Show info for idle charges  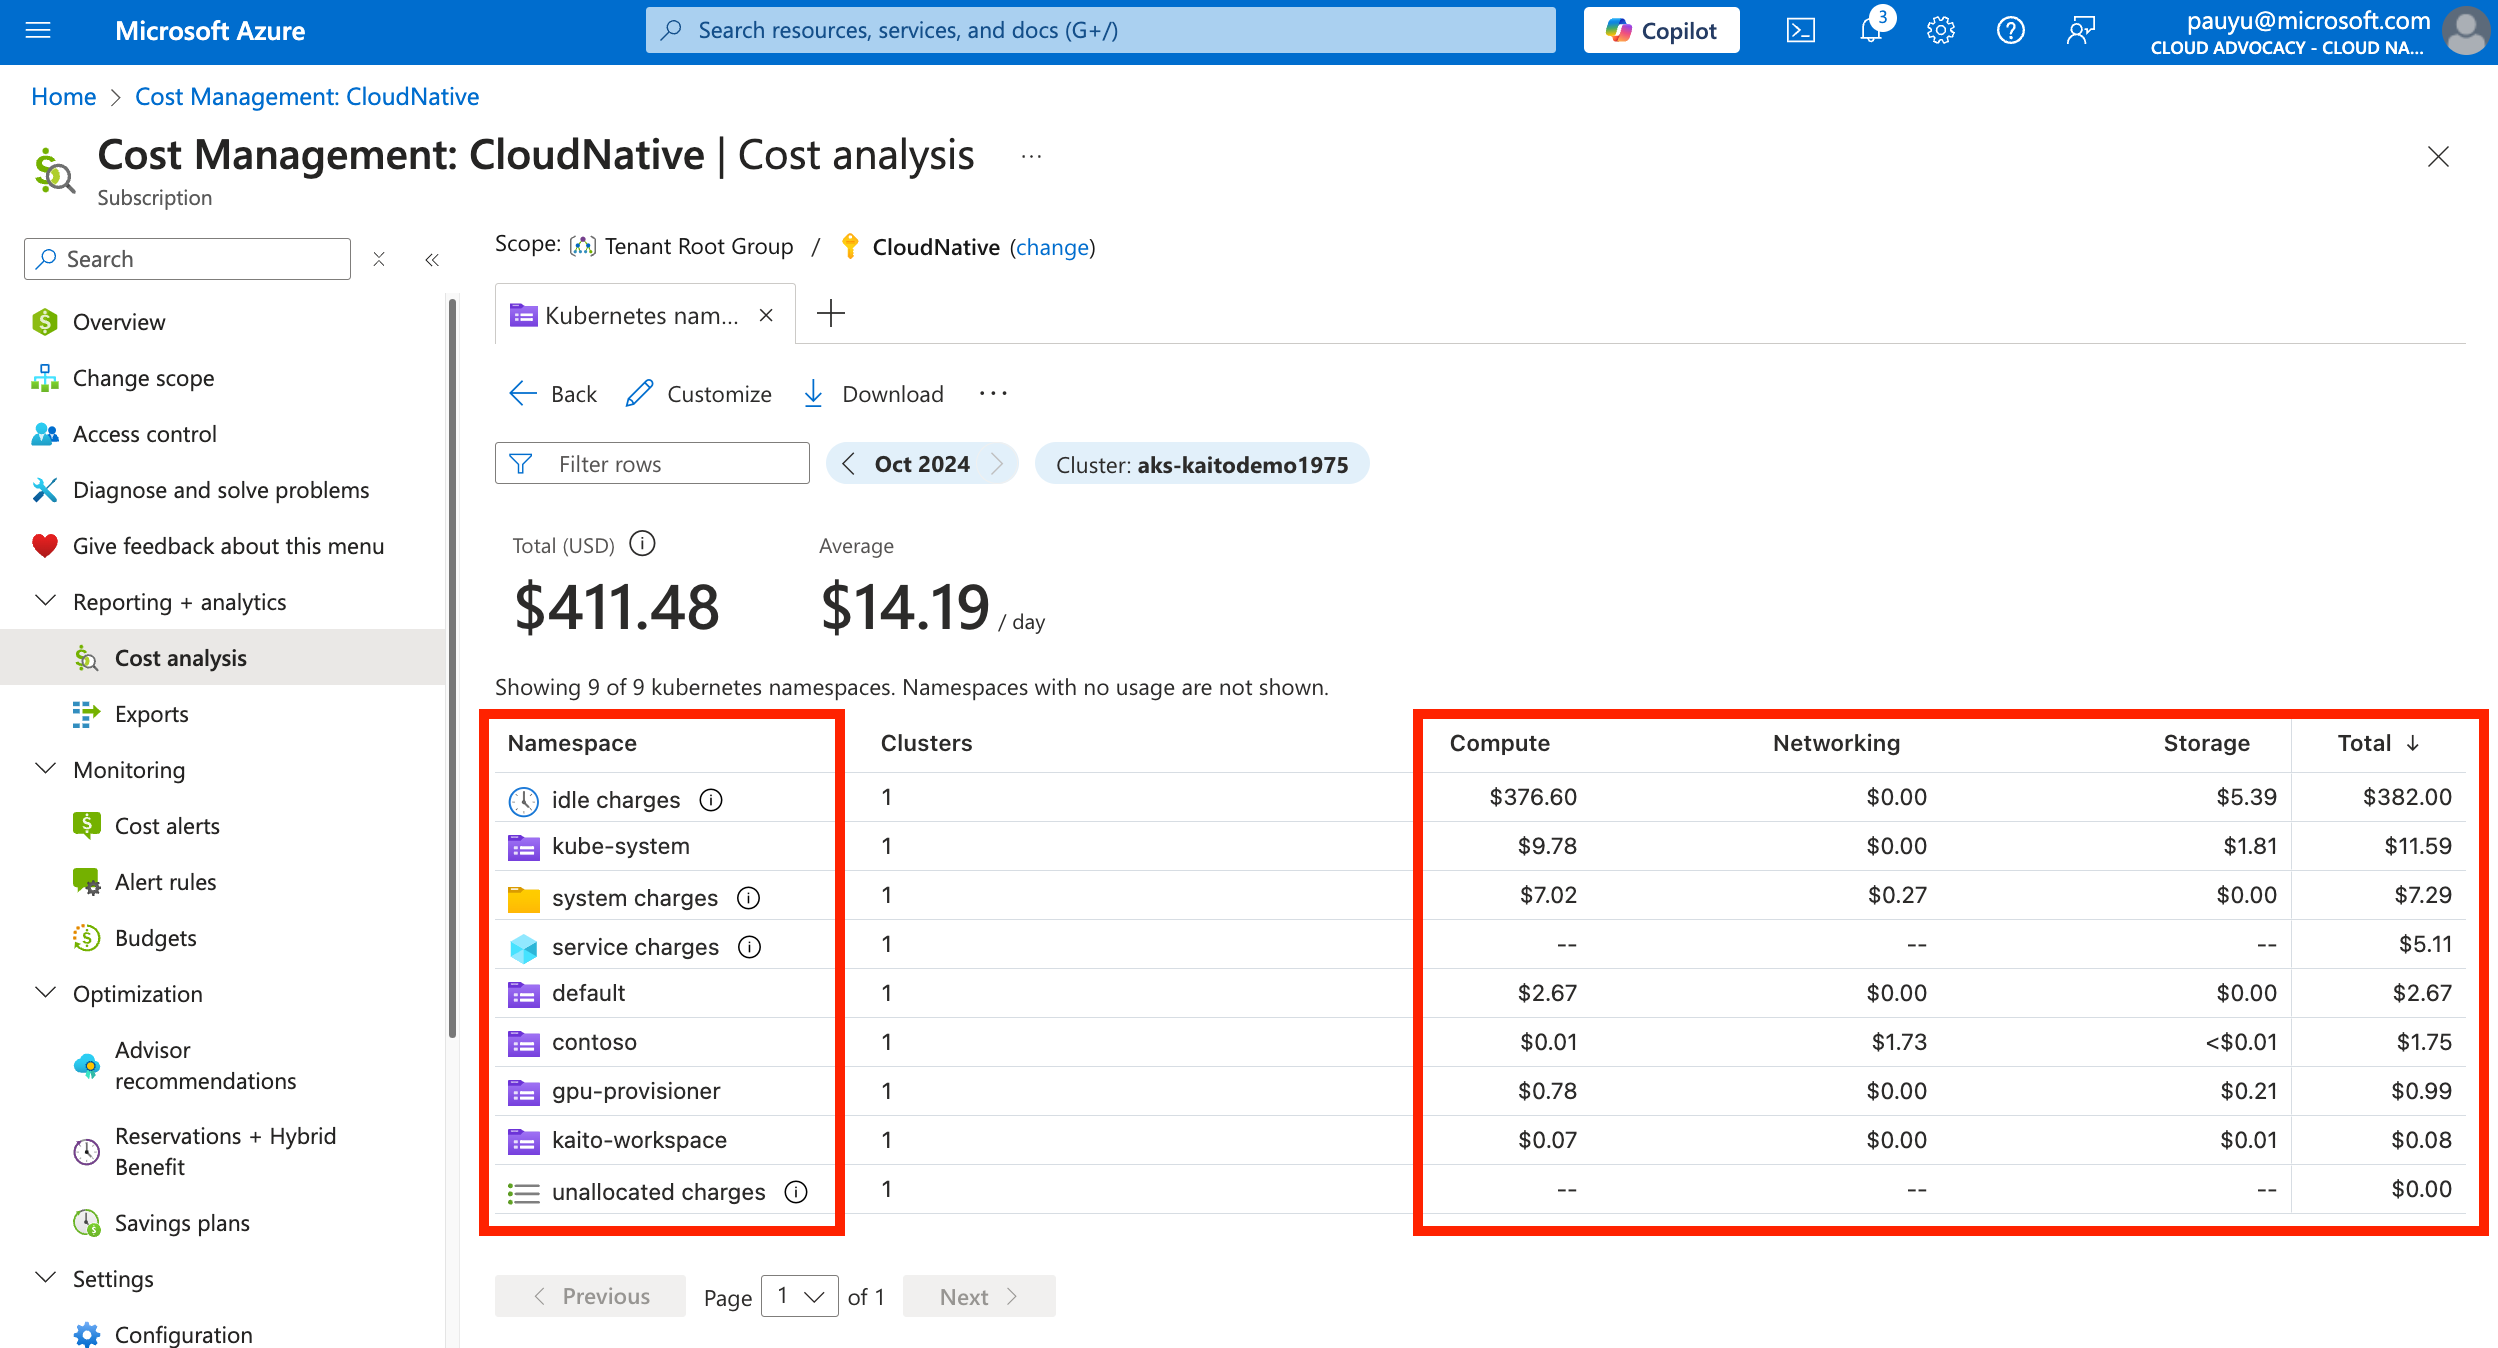click(x=711, y=800)
